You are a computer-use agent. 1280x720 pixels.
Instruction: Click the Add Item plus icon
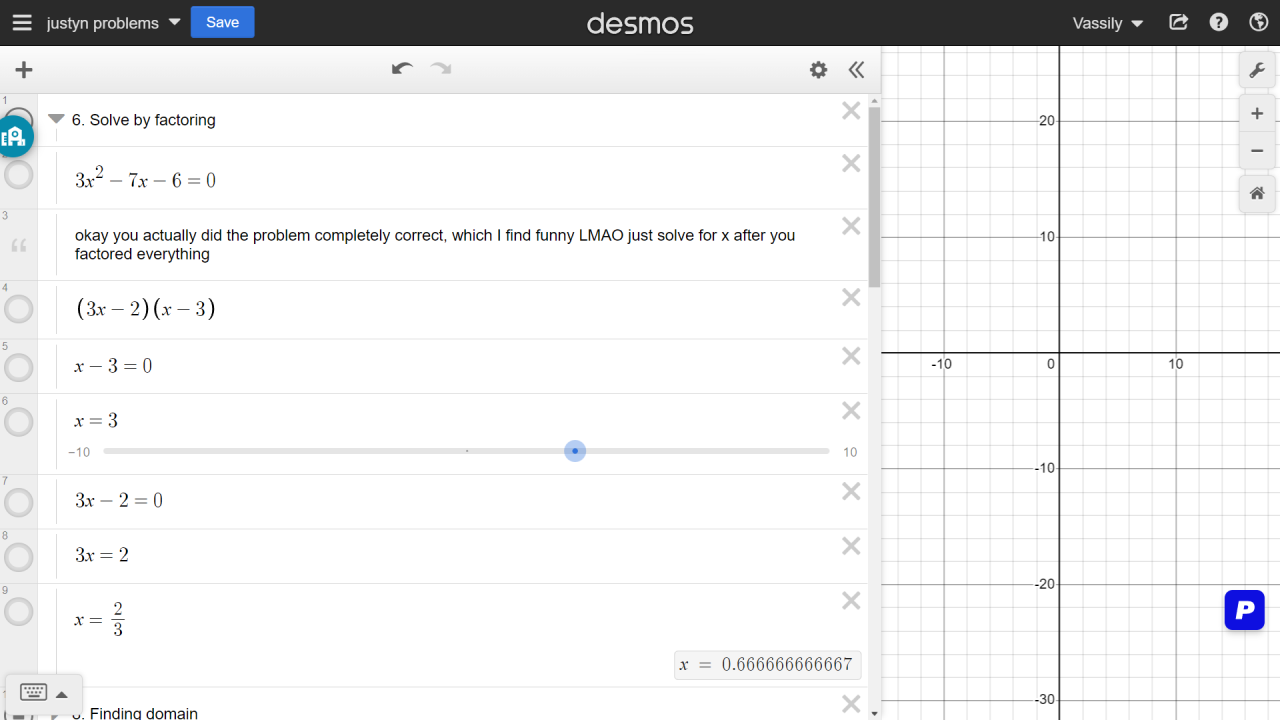tap(24, 70)
